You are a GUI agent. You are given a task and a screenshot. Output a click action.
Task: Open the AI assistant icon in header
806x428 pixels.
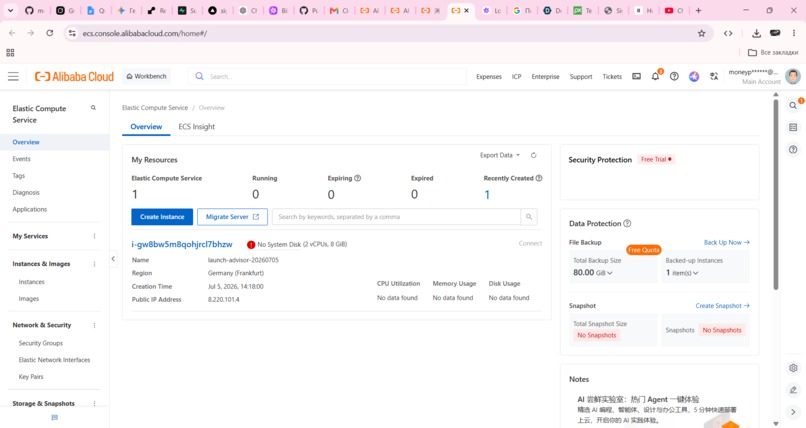(694, 77)
